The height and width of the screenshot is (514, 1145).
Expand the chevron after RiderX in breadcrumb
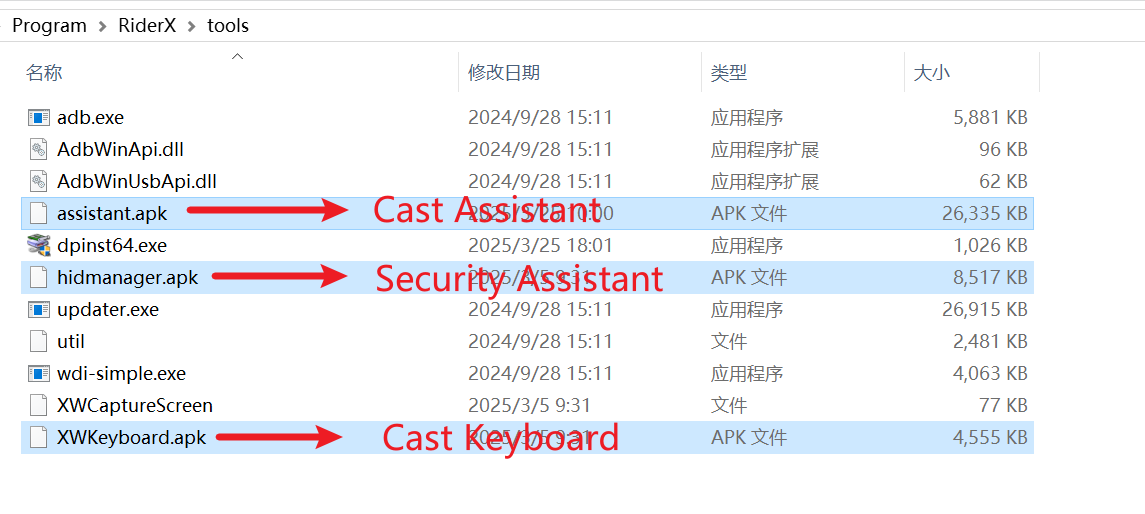(192, 26)
